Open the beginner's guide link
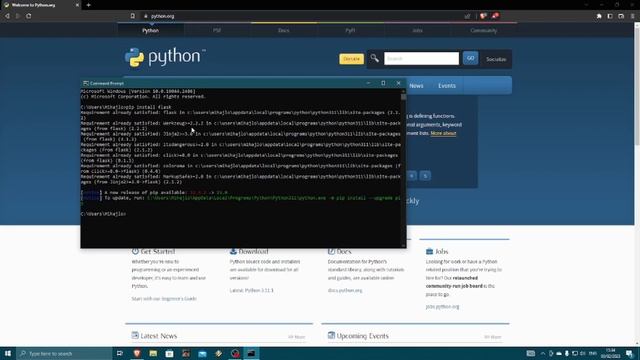The image size is (640, 360). point(164,299)
